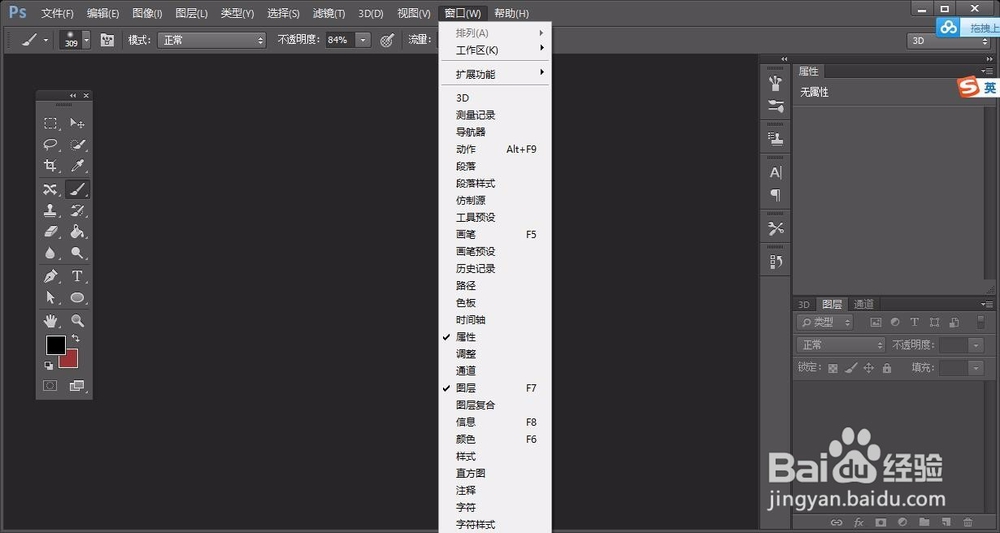The image size is (1000, 533).
Task: Select the Lasso tool
Action: pos(50,145)
